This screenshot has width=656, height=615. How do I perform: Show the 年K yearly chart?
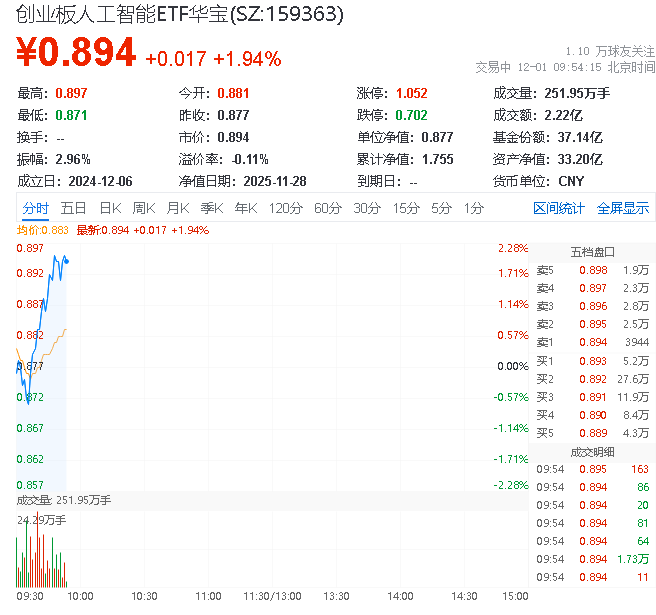246,208
